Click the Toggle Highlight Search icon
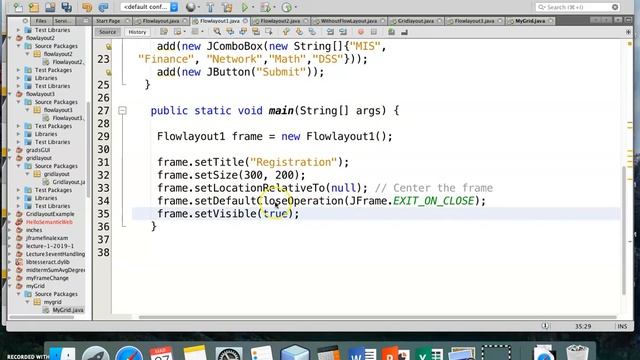This screenshot has height=360, width=640. pos(256,32)
